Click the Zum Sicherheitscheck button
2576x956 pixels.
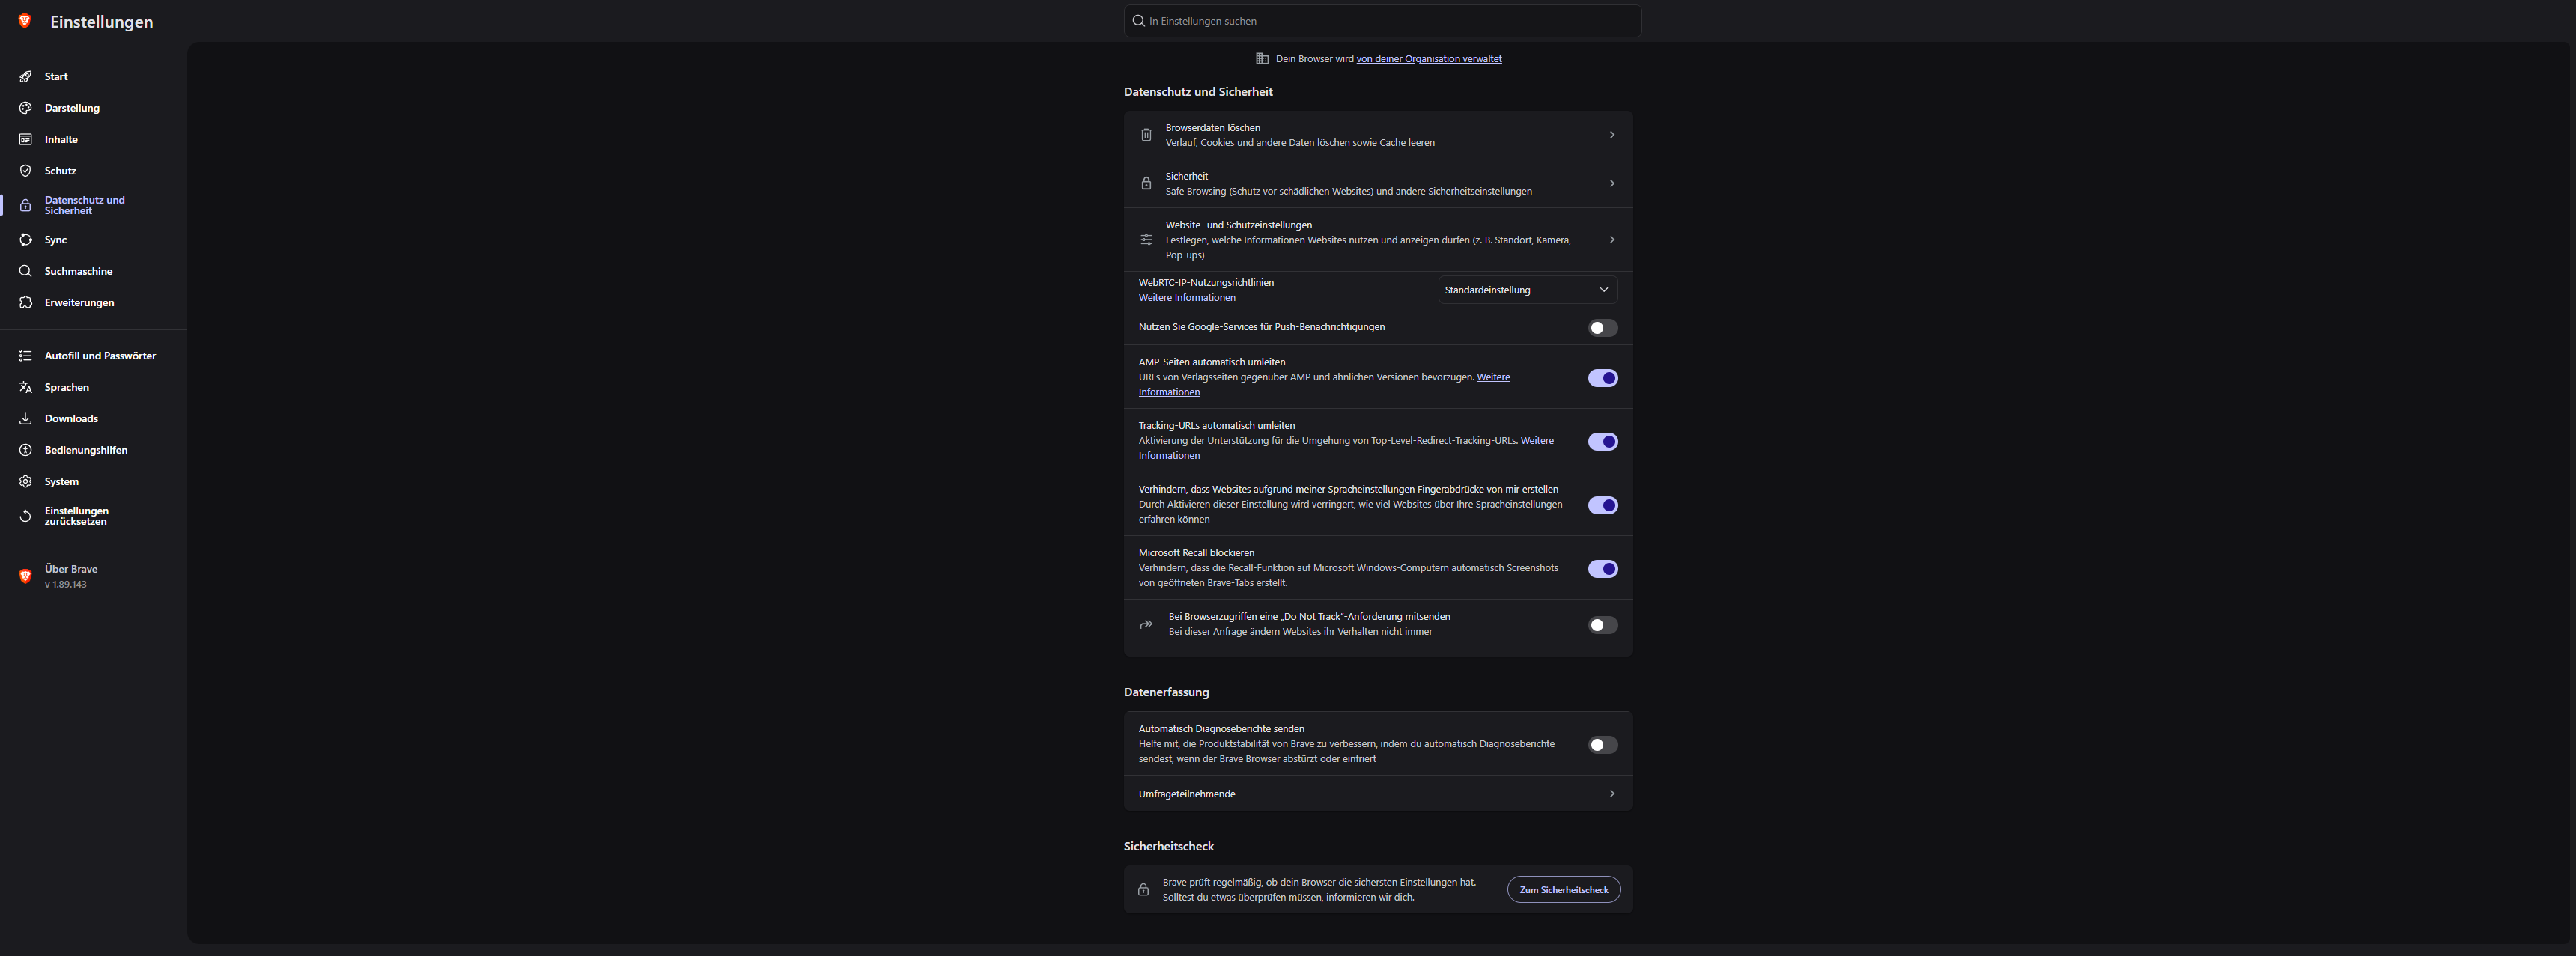[1563, 890]
